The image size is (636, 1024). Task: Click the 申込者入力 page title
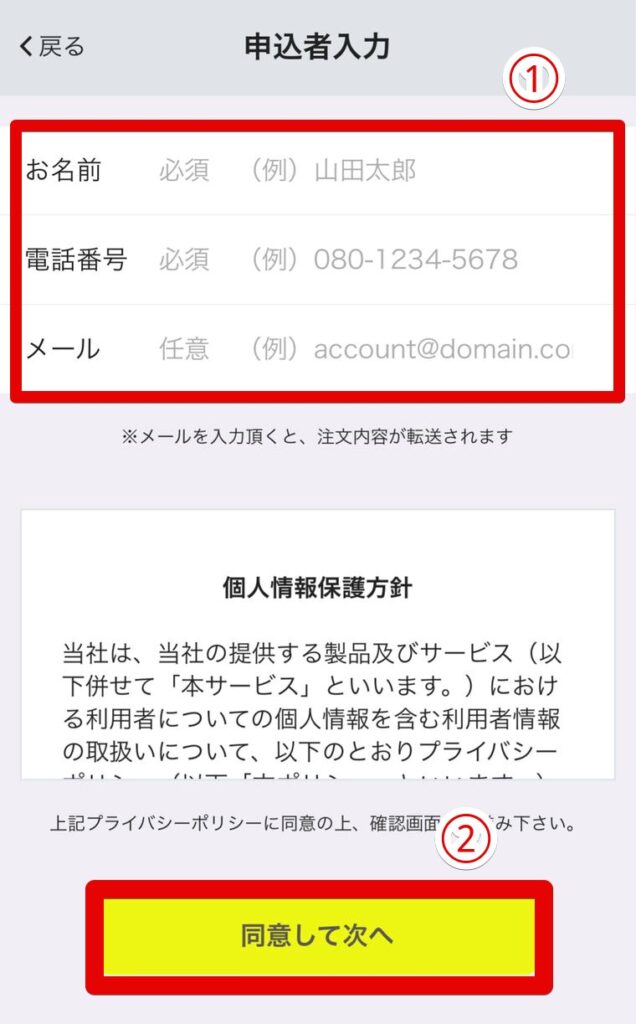[317, 47]
